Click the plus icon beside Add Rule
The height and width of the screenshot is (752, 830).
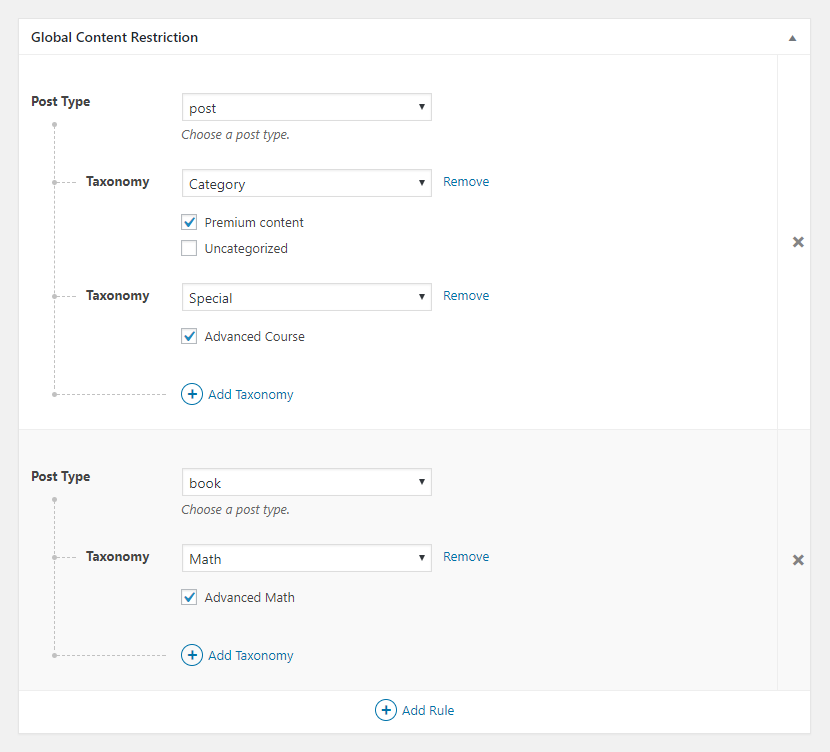(386, 710)
